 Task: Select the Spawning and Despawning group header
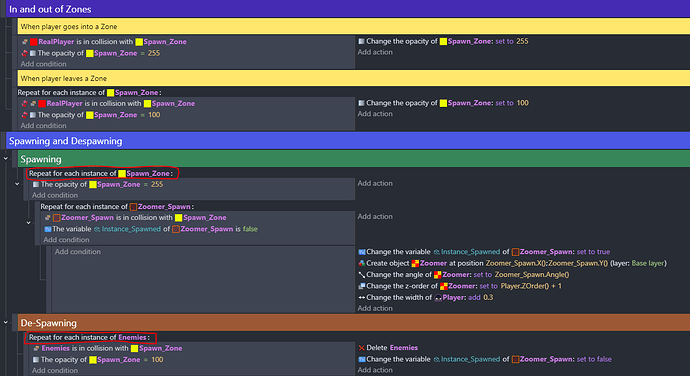(x=348, y=141)
